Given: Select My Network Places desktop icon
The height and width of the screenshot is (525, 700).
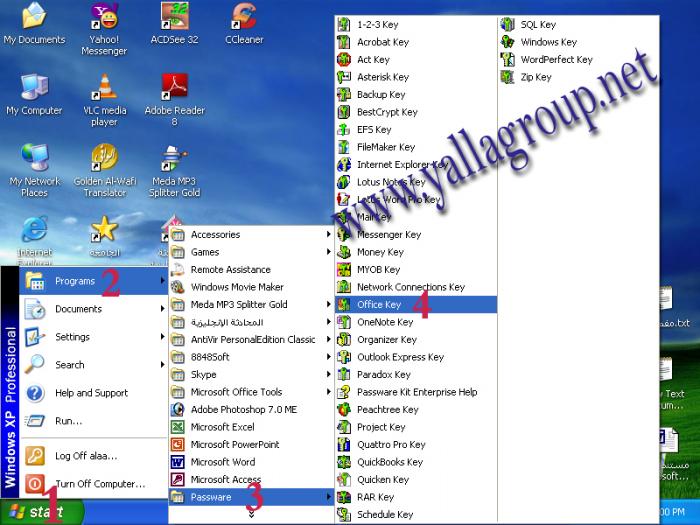Looking at the screenshot, I should point(34,170).
